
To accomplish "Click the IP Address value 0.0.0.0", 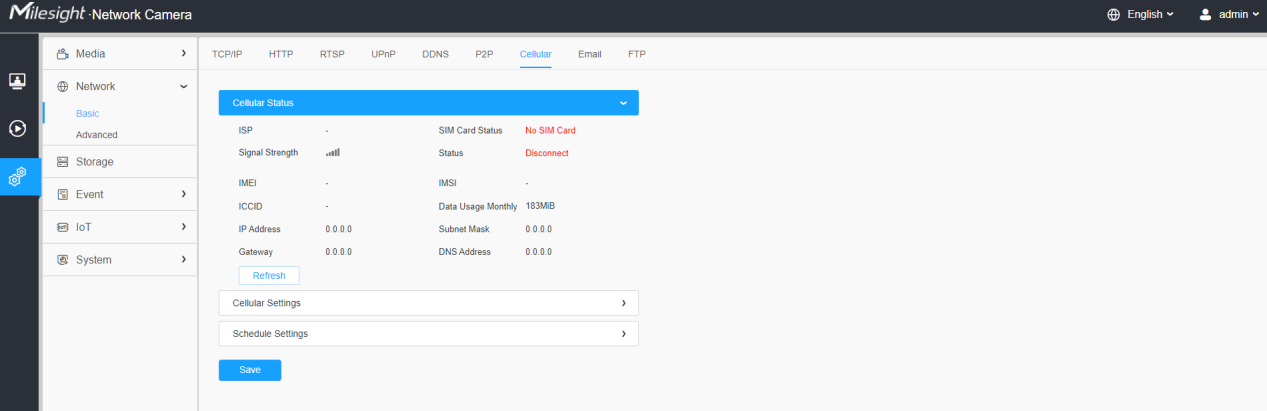I will click(x=338, y=229).
